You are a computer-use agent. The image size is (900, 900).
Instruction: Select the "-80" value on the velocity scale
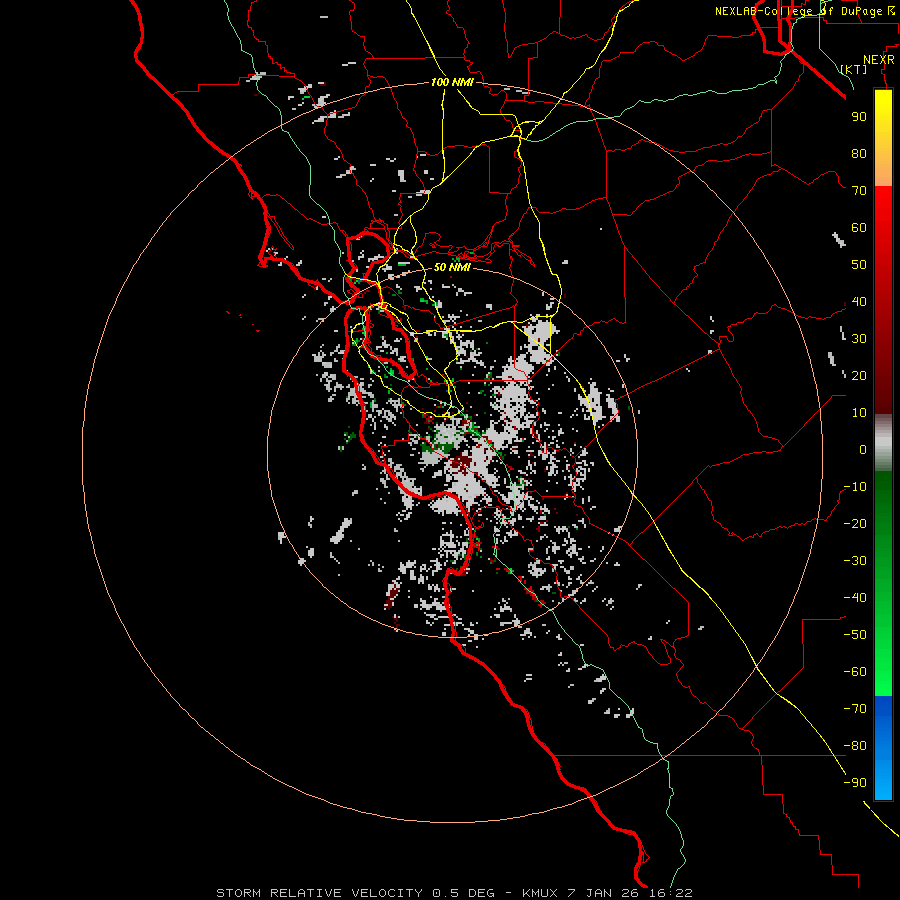(x=855, y=746)
